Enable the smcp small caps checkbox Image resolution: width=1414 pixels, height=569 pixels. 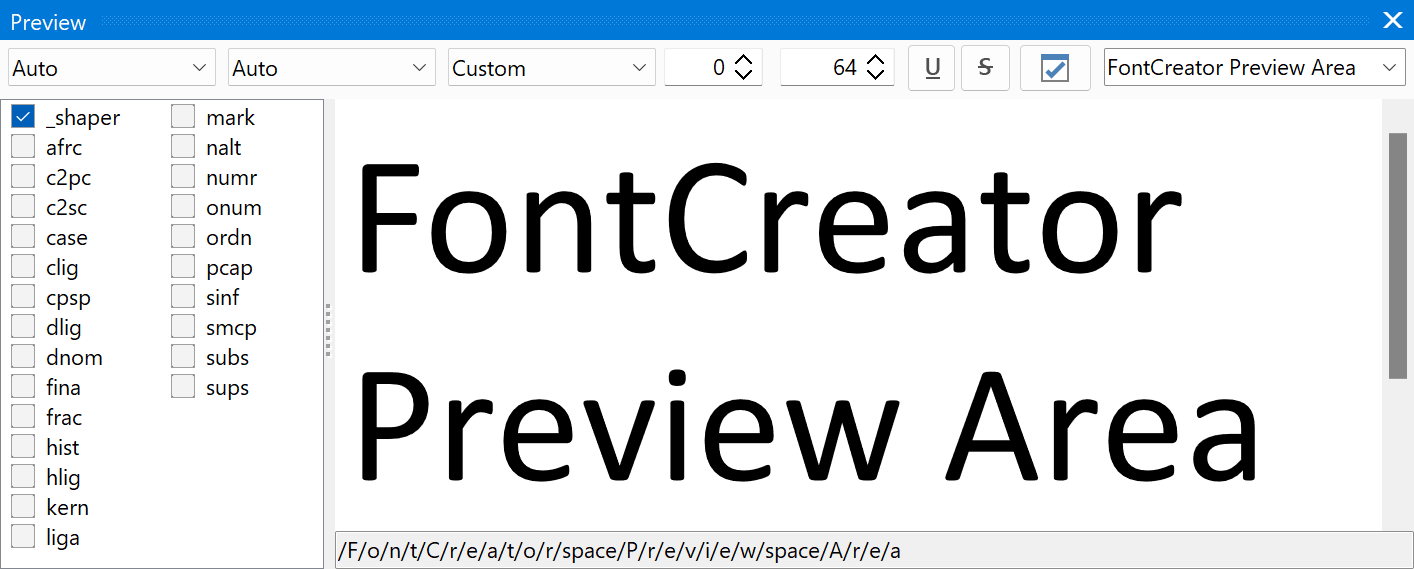183,327
